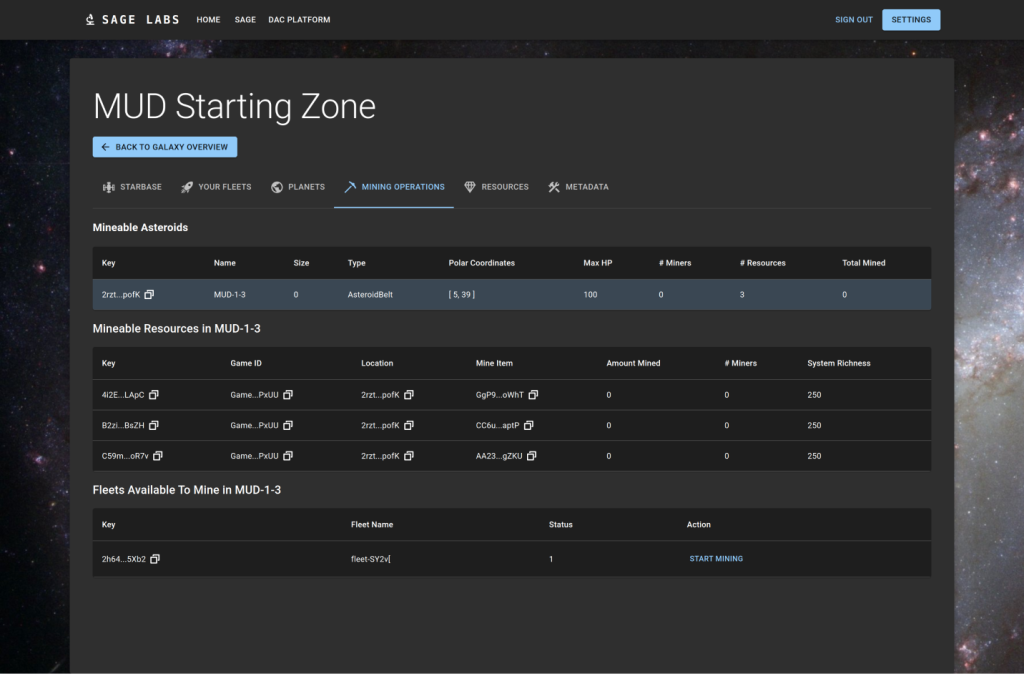
Task: Copy mine item CC6u...aptP
Action: tap(529, 425)
